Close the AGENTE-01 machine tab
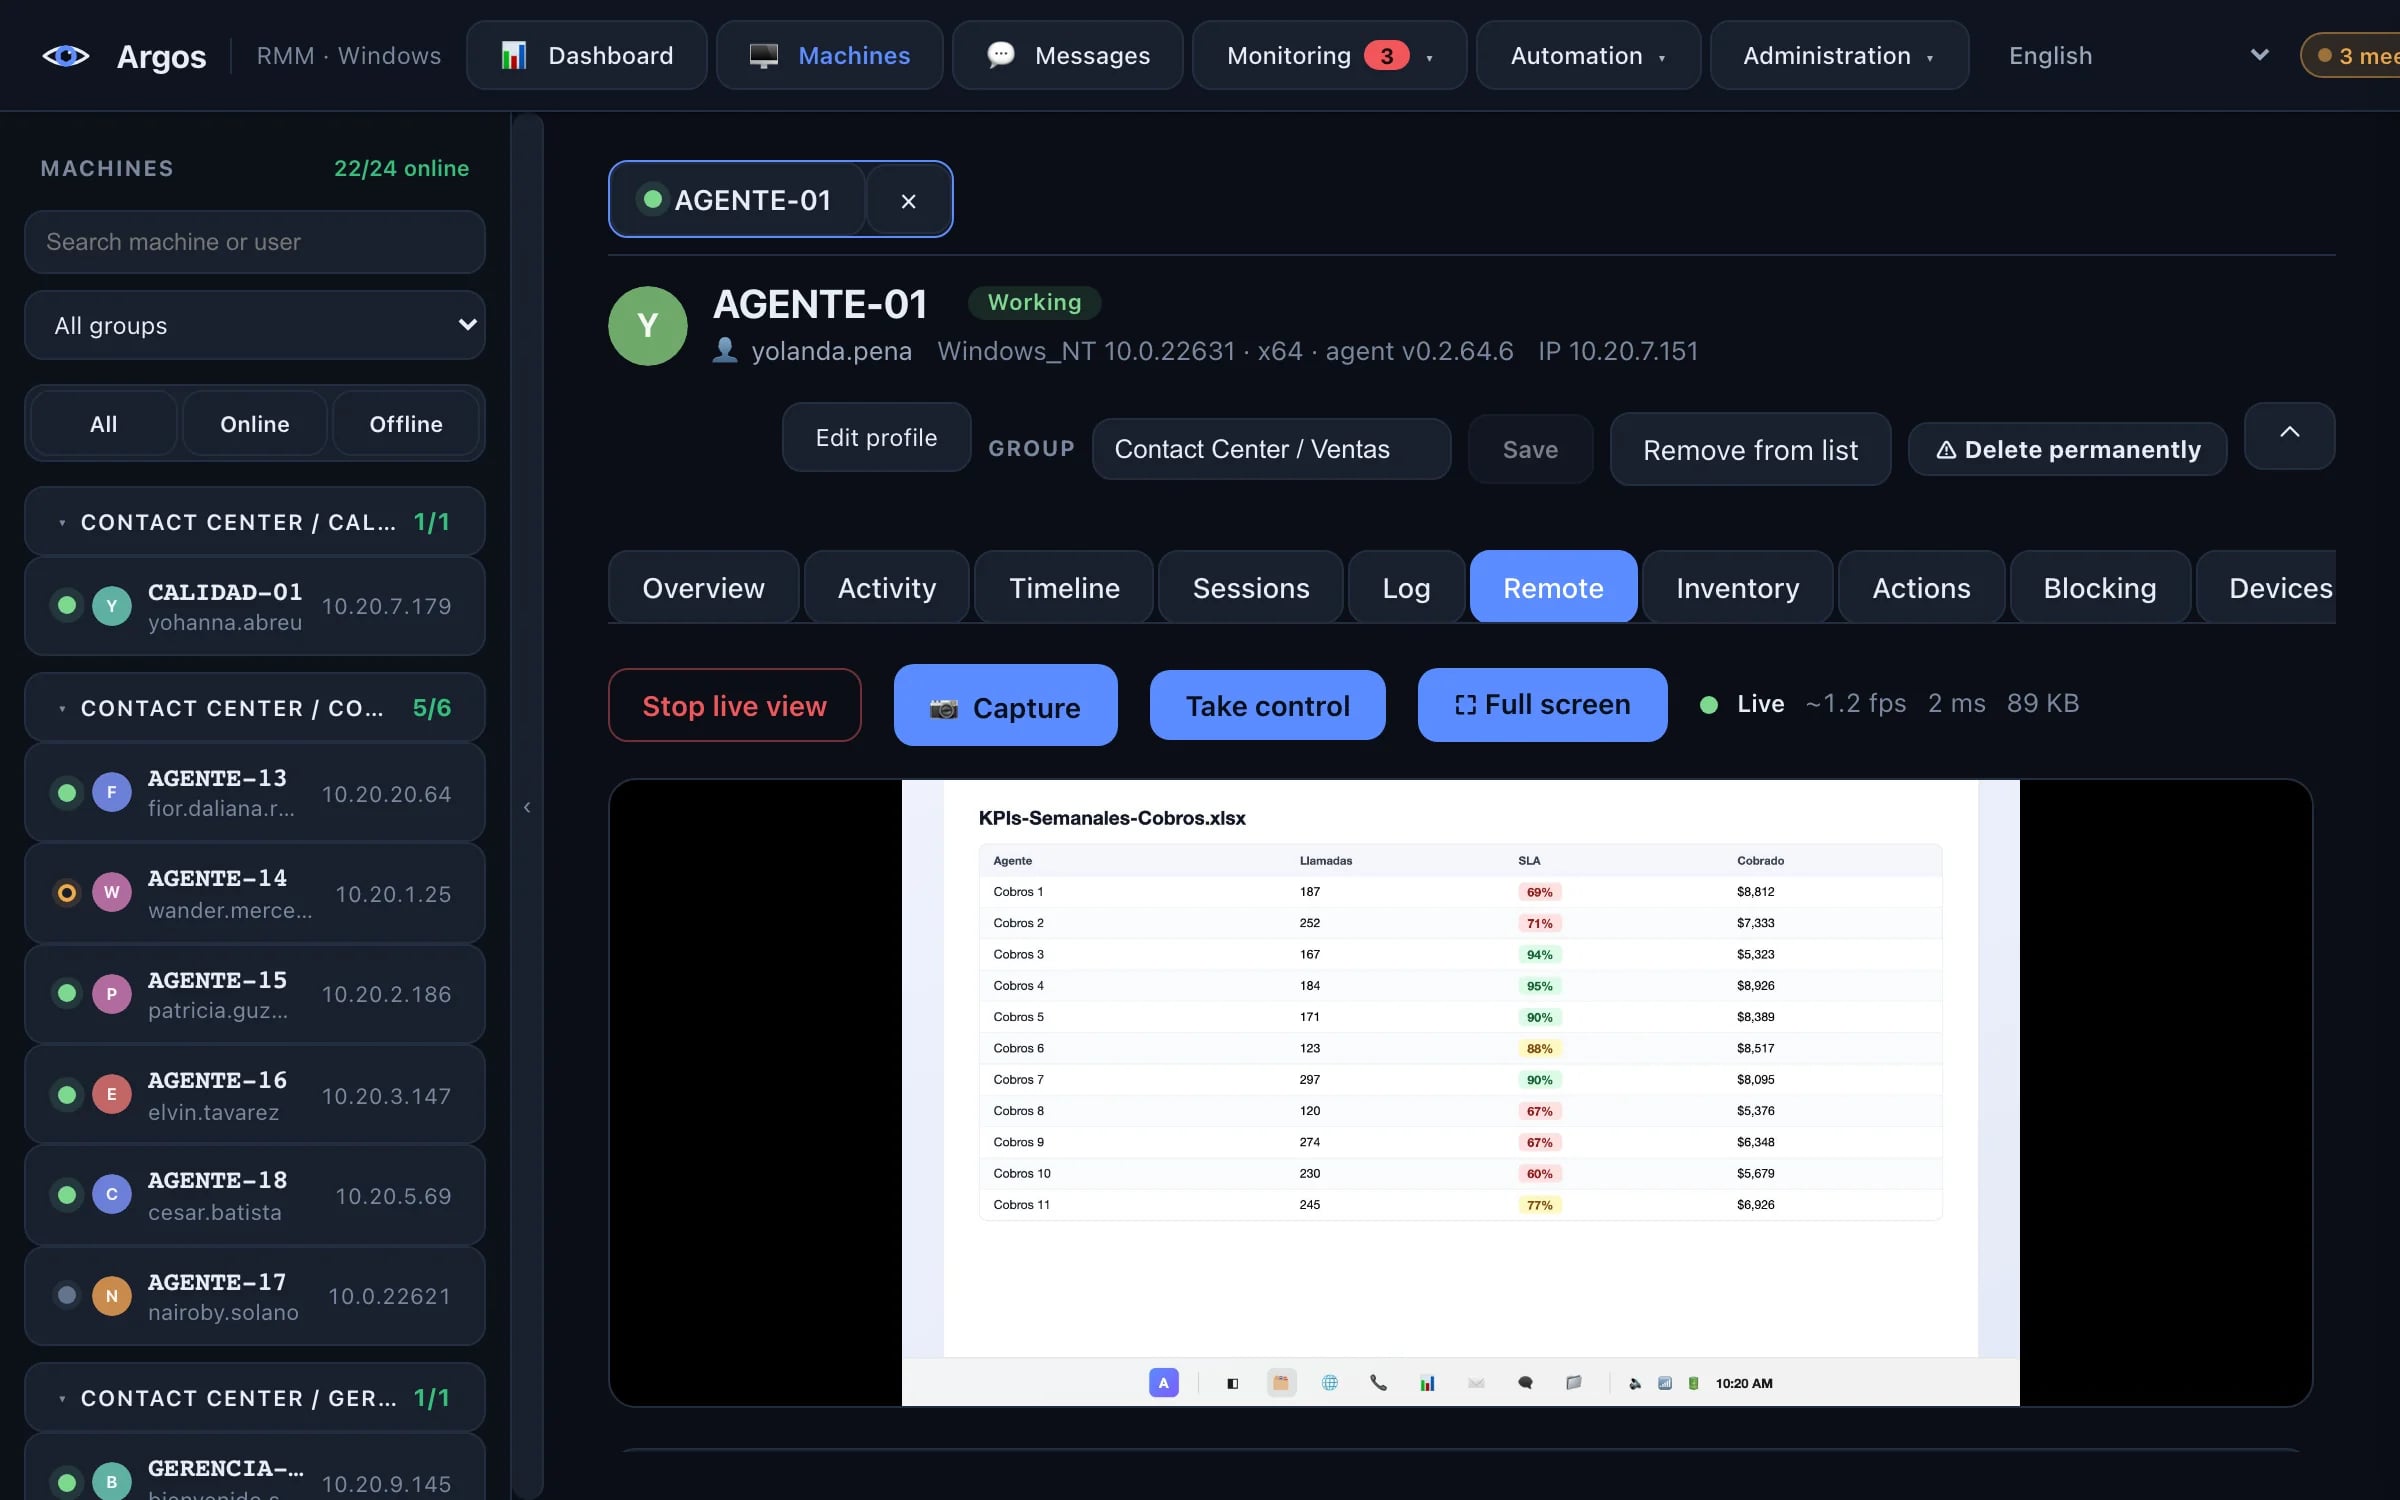The width and height of the screenshot is (2400, 1500). (x=908, y=201)
